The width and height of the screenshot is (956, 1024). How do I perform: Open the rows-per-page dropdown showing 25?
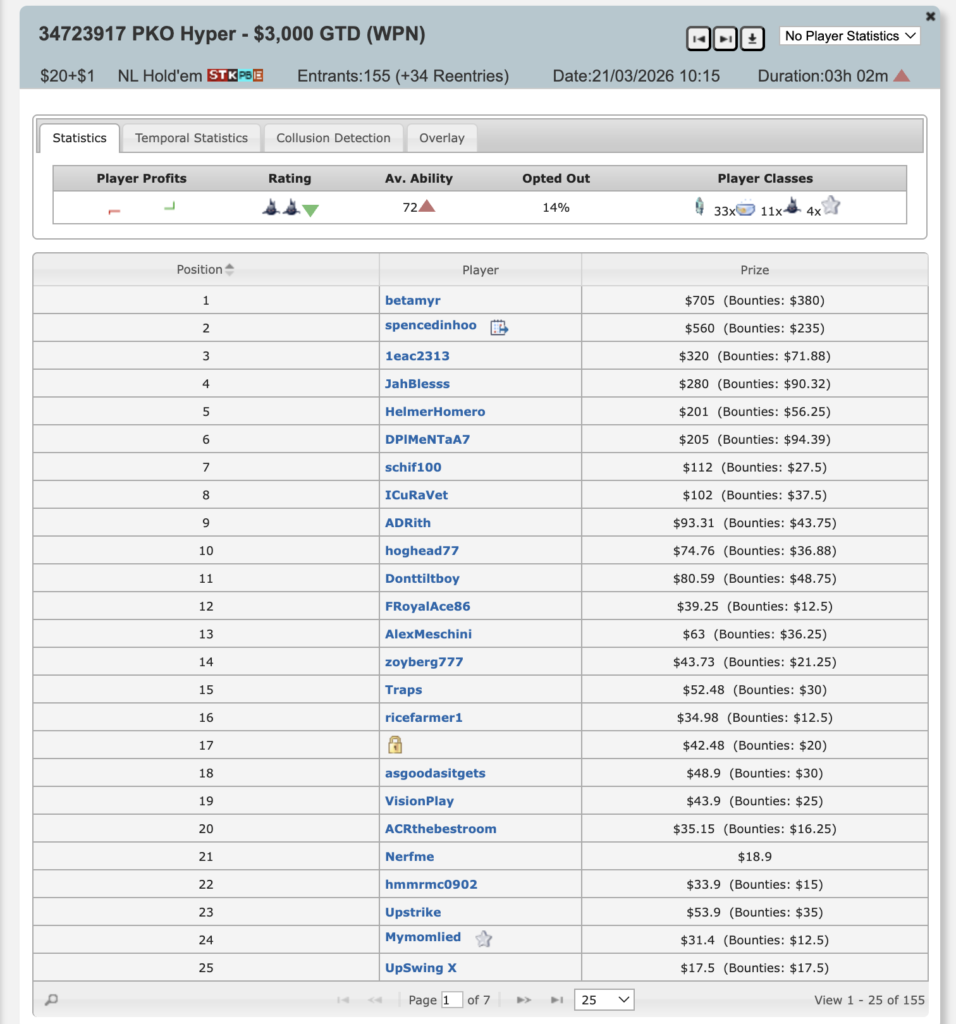coord(604,1000)
